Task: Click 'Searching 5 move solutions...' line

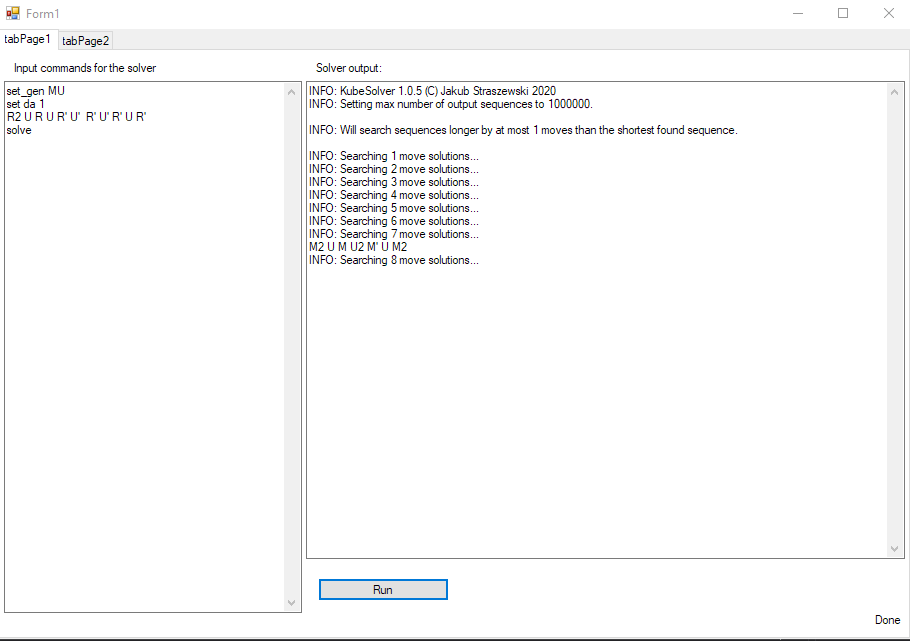Action: 393,208
